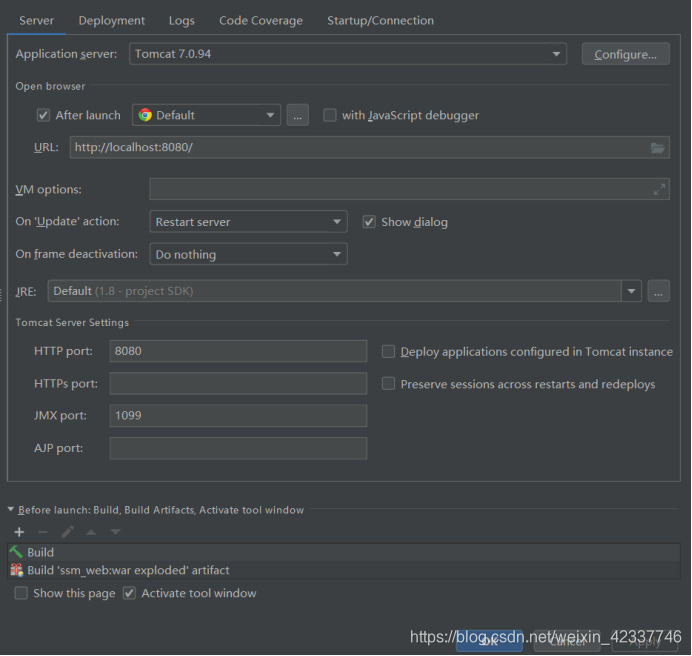Click the Chrome browser icon
Screen dimensions: 692x656
(x=145, y=115)
